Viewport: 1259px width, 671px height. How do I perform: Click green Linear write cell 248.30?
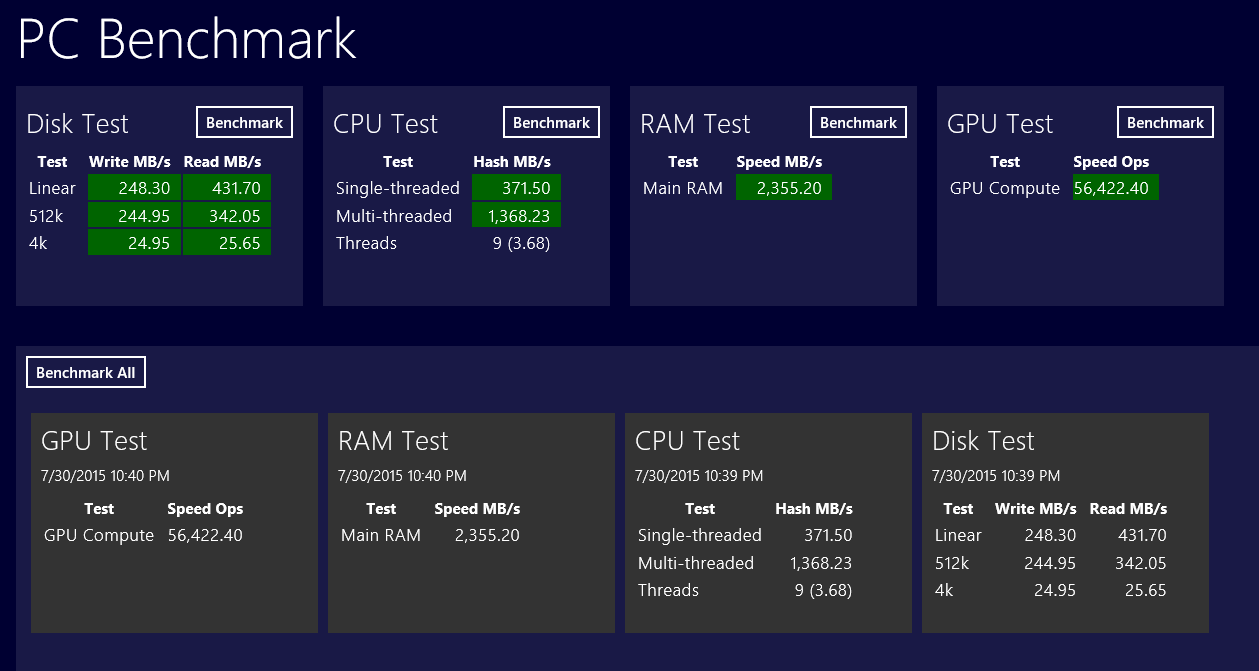[134, 188]
